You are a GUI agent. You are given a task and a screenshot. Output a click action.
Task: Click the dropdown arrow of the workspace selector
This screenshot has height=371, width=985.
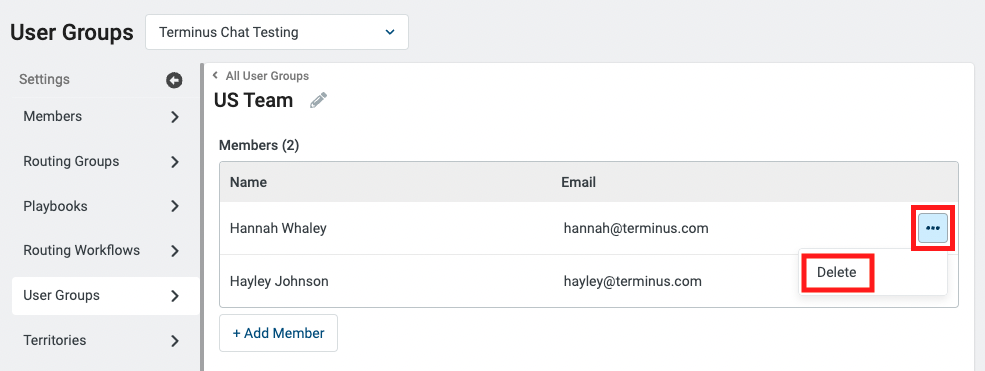tap(390, 32)
